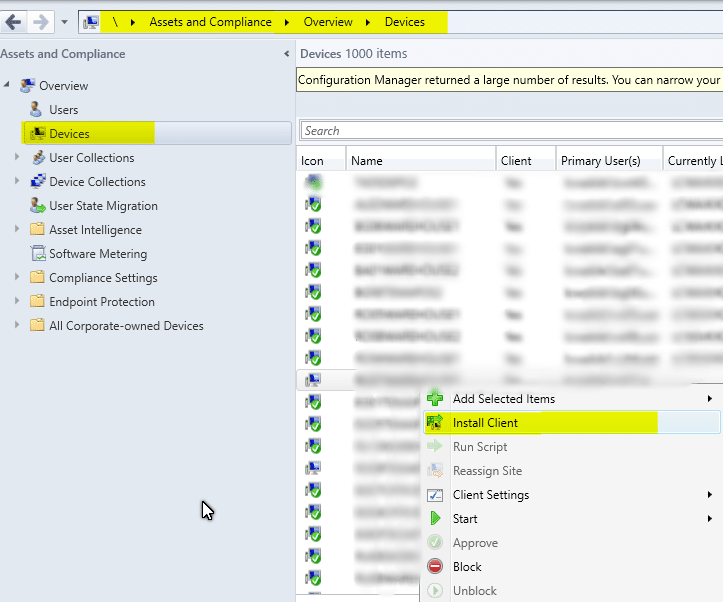
Task: Select User State Migration node
Action: (103, 206)
